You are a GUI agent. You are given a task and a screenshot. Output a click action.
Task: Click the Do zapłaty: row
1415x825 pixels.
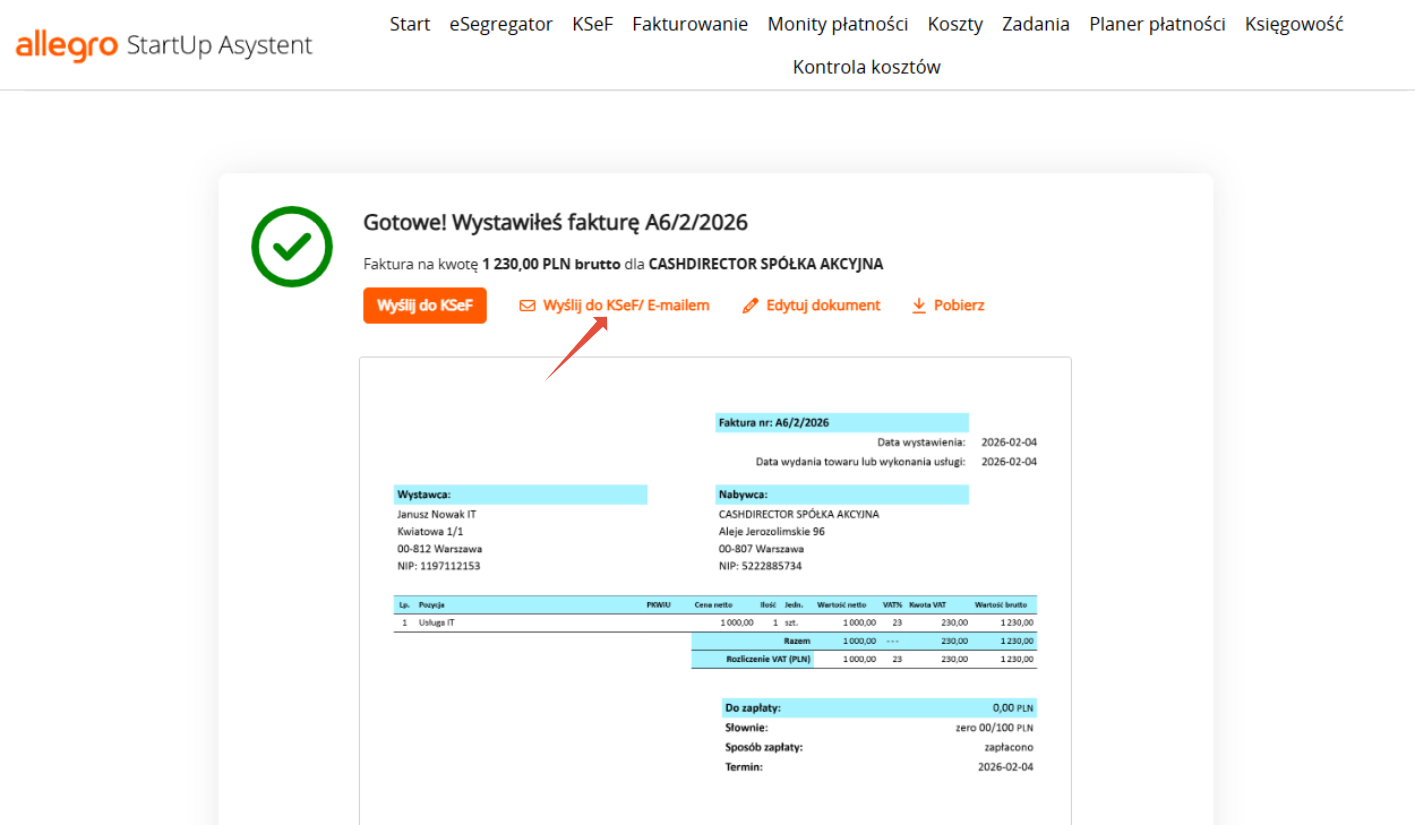[879, 707]
